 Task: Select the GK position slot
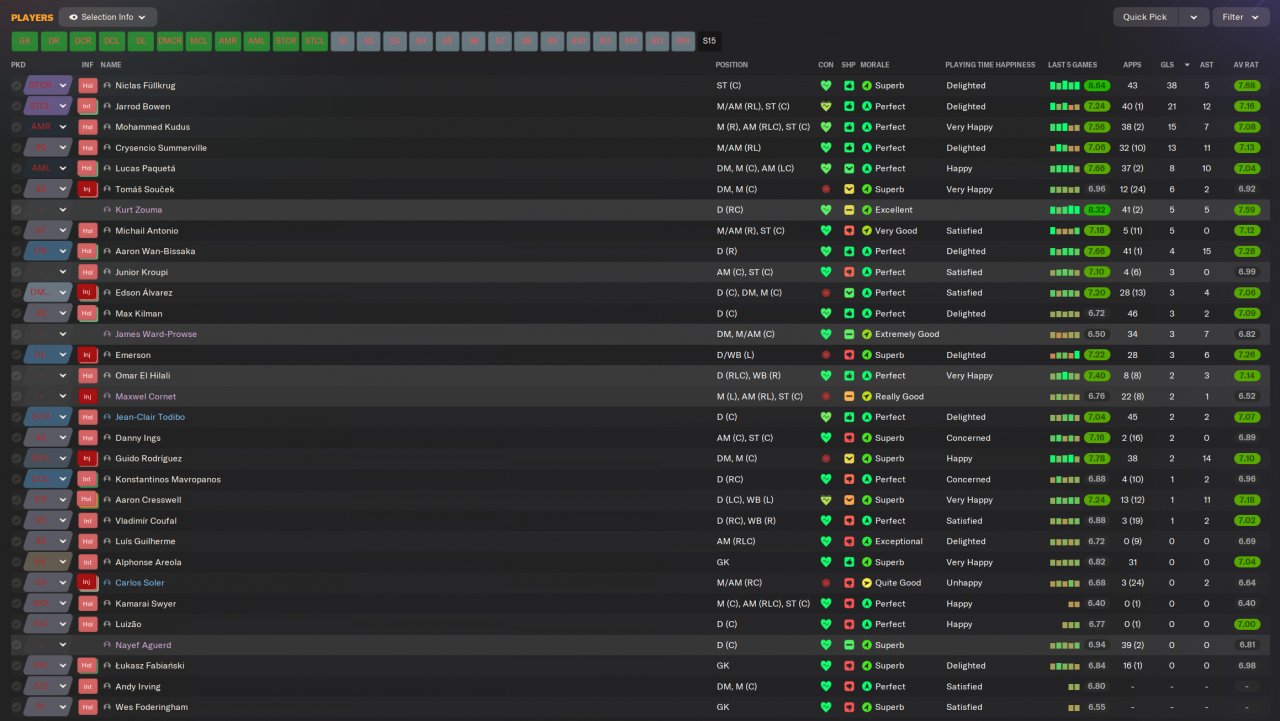pos(25,41)
